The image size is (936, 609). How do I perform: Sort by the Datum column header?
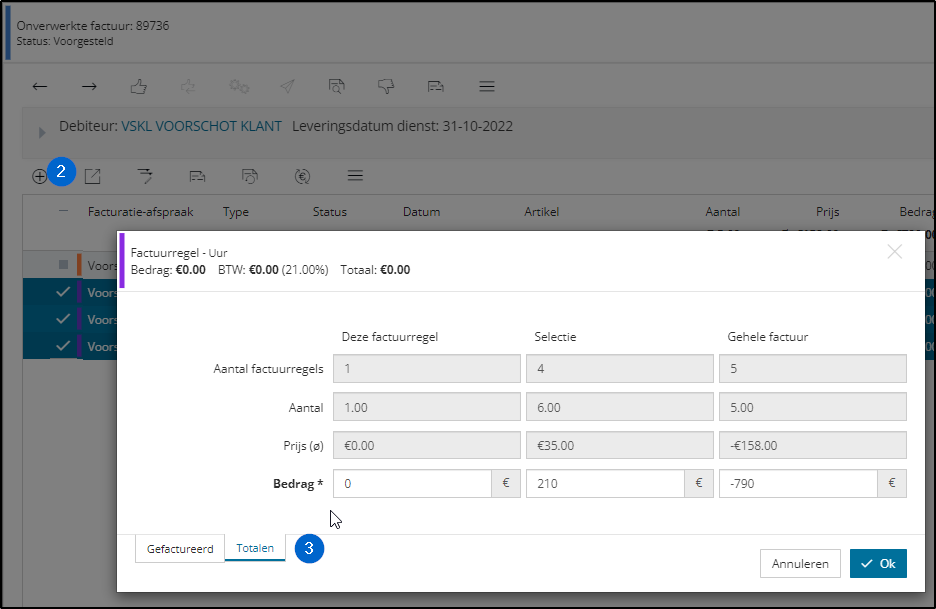[x=421, y=212]
